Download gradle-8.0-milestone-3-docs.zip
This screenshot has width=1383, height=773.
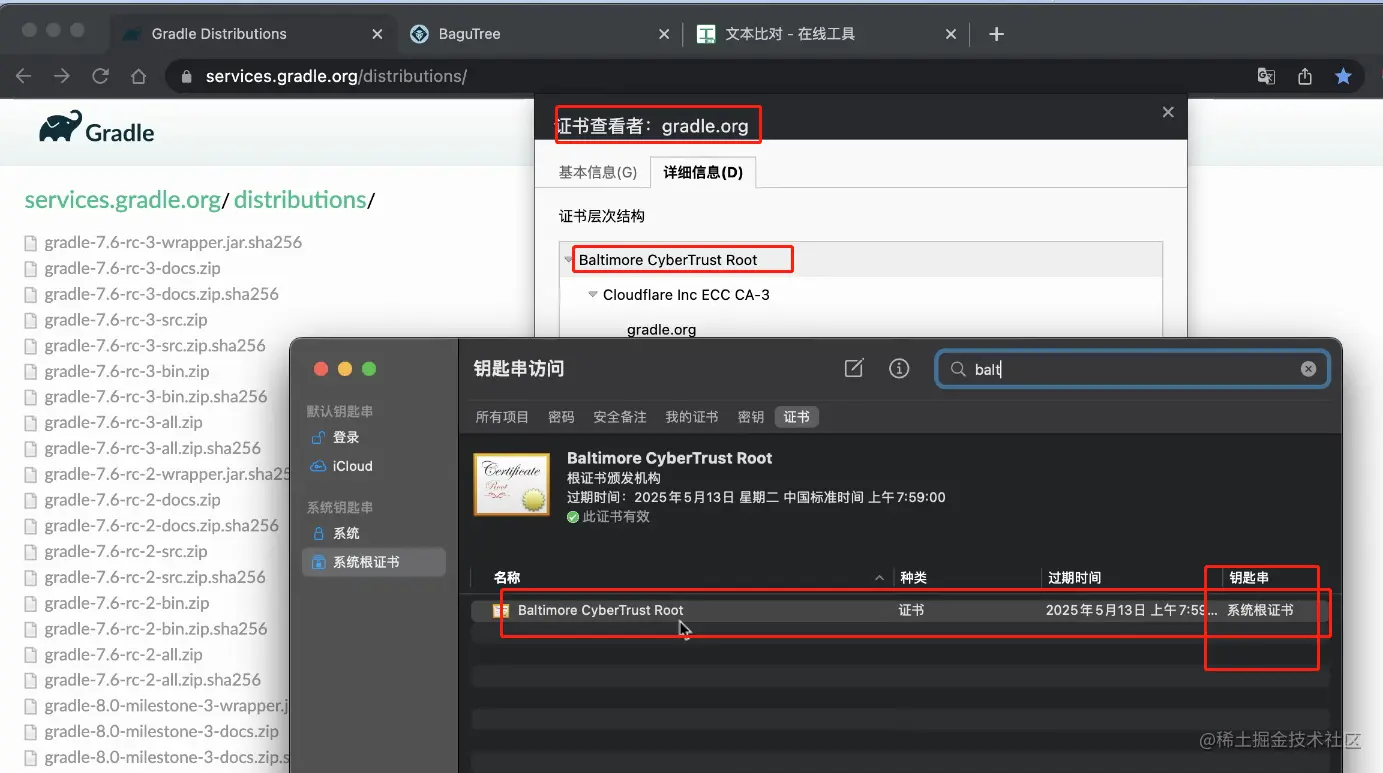point(161,731)
